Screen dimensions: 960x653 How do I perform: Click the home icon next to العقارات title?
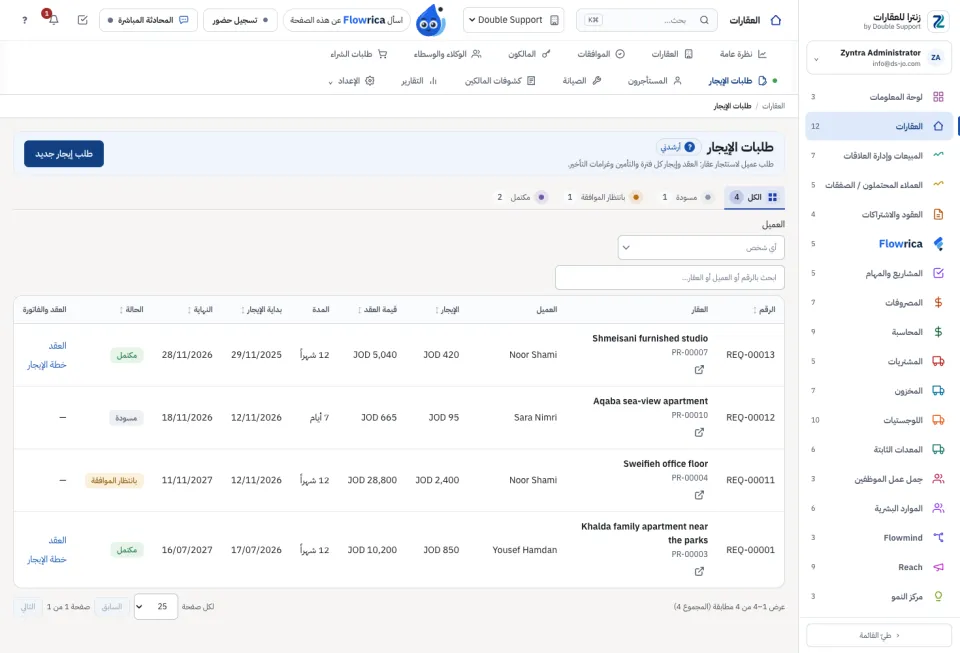776,20
